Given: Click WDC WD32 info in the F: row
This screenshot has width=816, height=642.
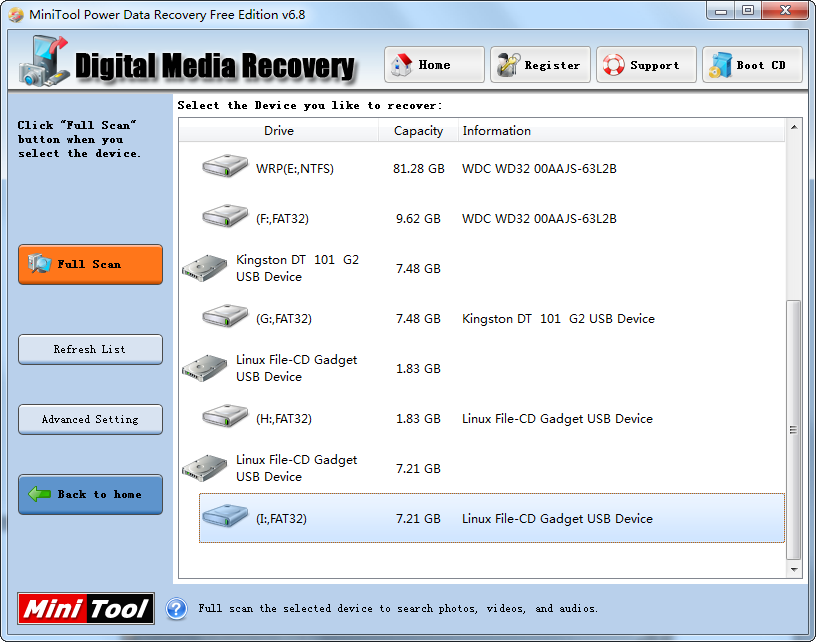Looking at the screenshot, I should point(539,219).
